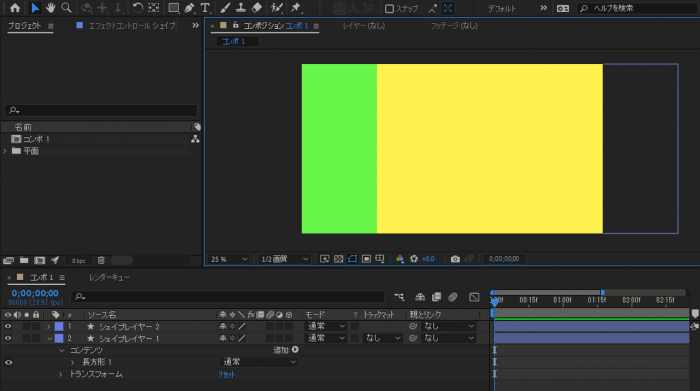Select the Selection arrow tool
700x391 pixels.
tap(35, 8)
